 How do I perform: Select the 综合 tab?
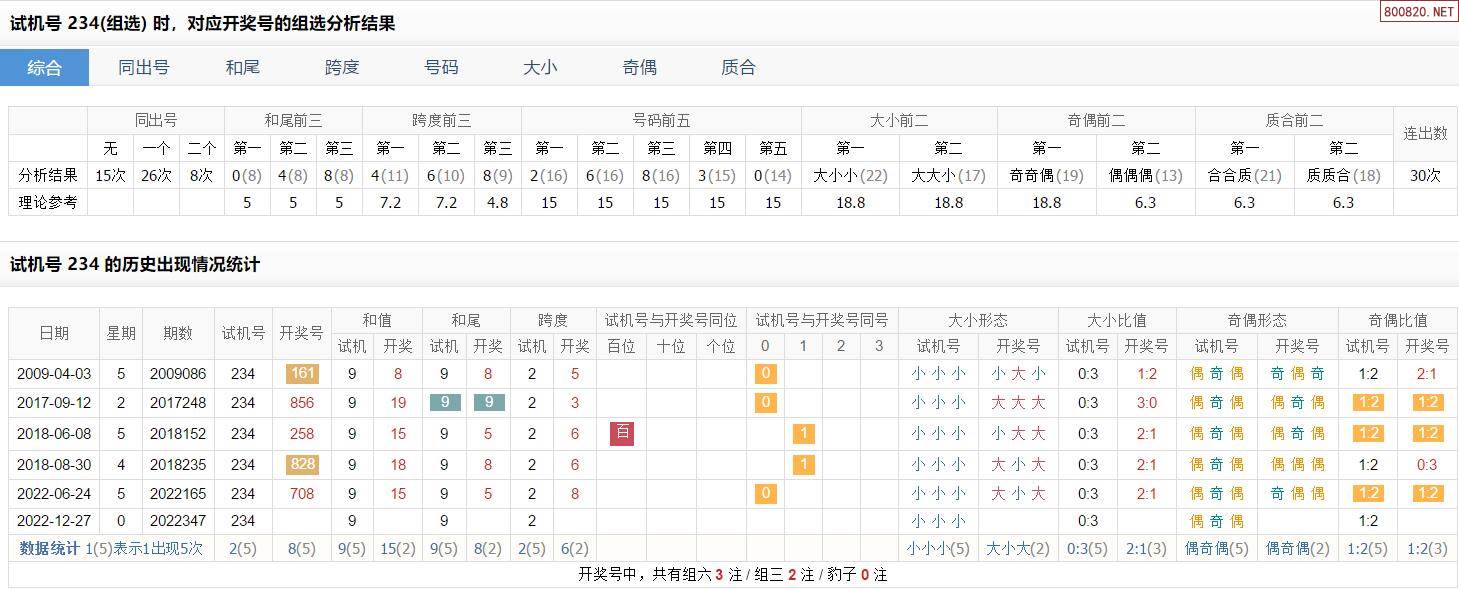(44, 68)
